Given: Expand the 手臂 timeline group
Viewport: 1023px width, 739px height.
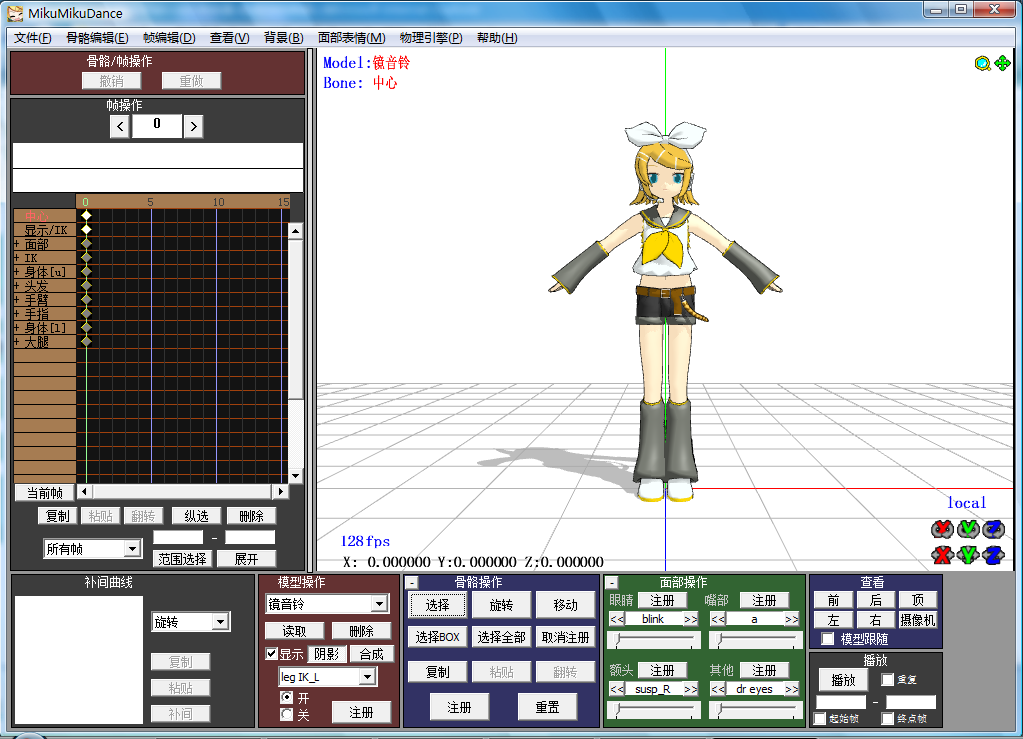Looking at the screenshot, I should tap(16, 299).
